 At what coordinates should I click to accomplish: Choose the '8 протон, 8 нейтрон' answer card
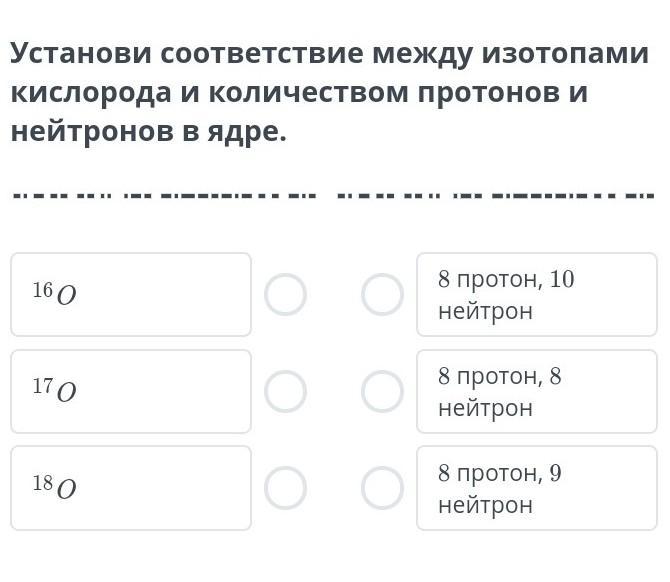[536, 391]
